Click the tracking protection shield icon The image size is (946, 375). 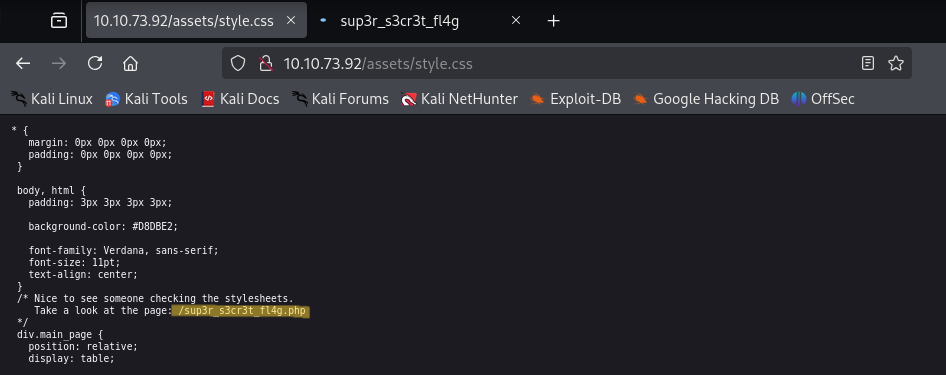pos(238,63)
